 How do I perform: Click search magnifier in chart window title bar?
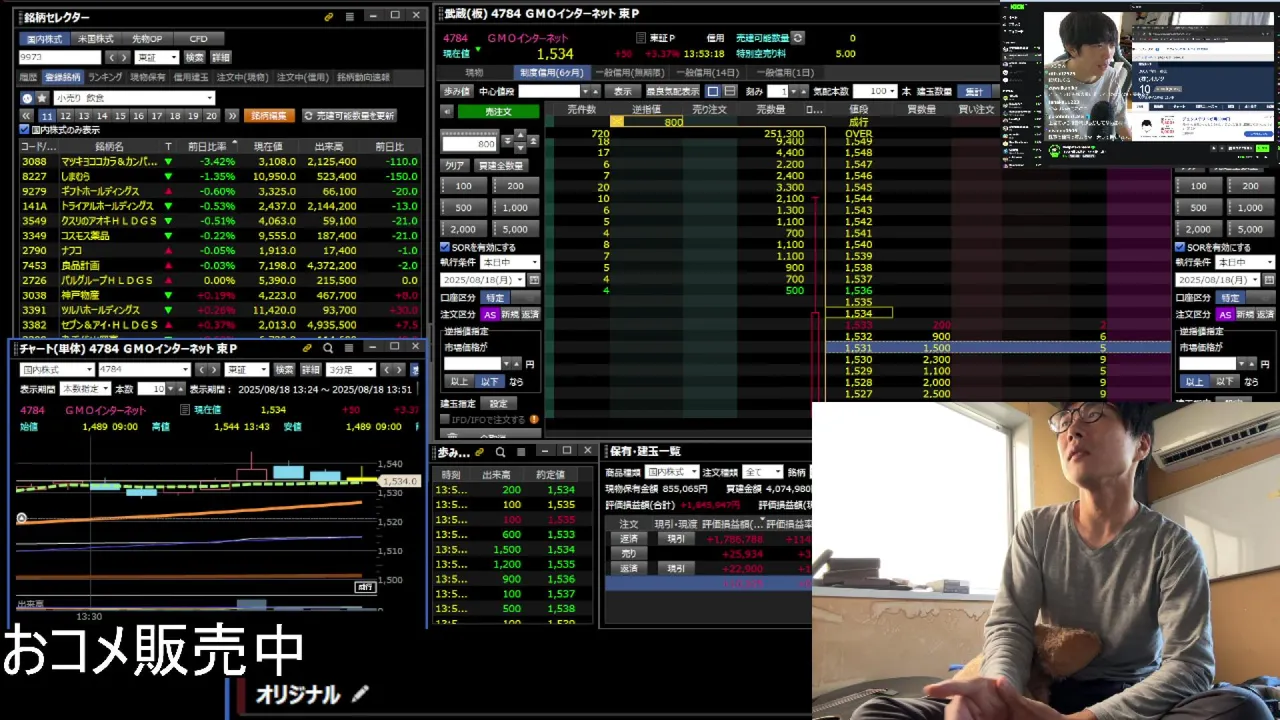[x=328, y=348]
